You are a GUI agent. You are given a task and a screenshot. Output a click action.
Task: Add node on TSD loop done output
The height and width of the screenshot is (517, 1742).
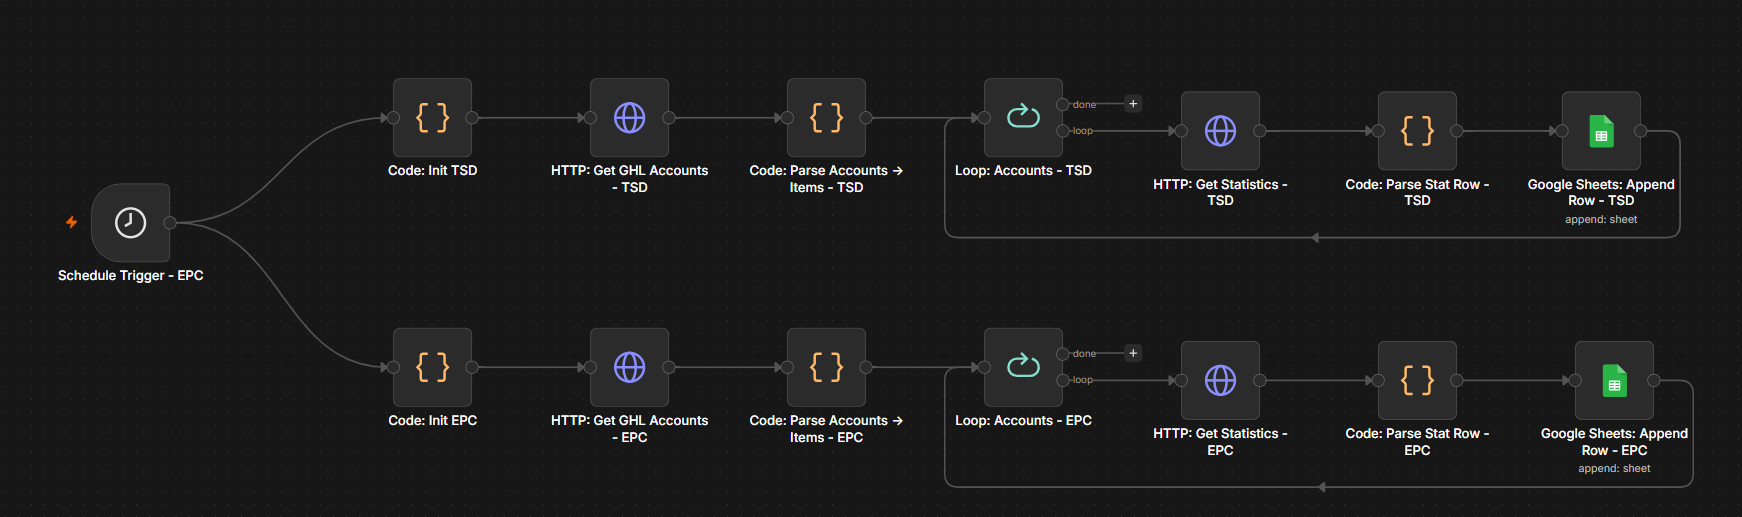pyautogui.click(x=1133, y=104)
